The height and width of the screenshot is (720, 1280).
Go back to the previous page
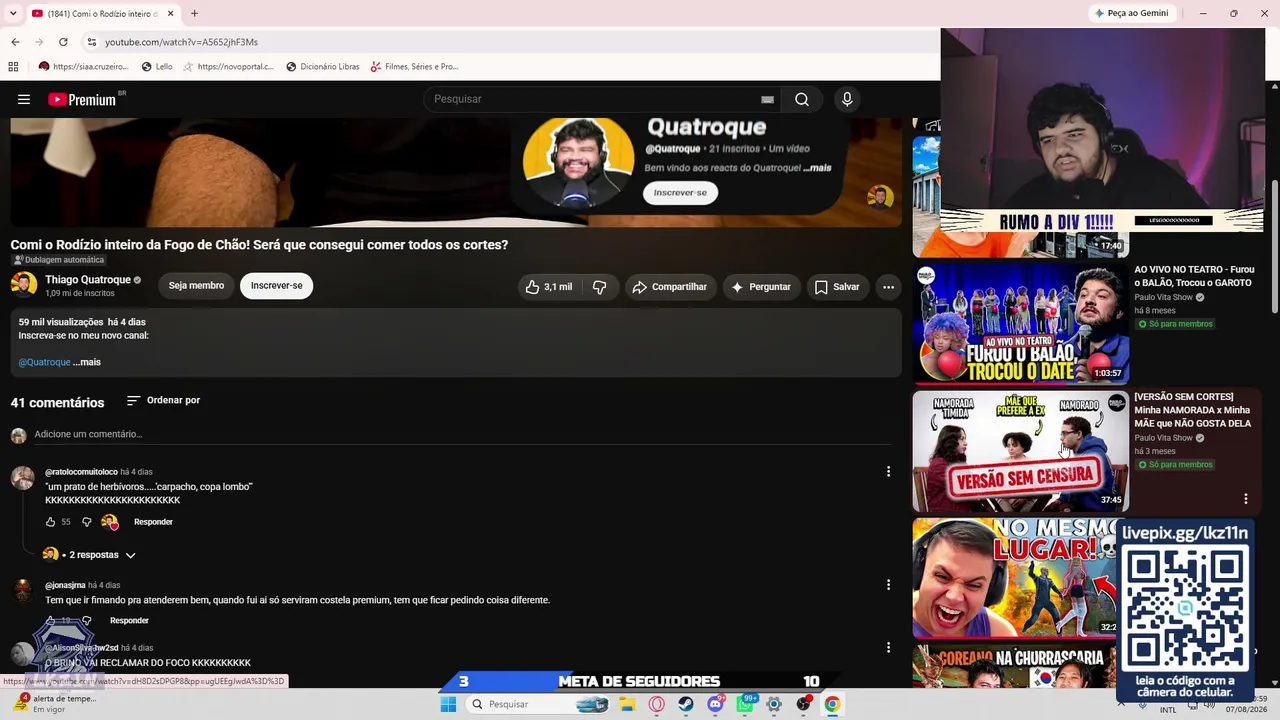15,42
